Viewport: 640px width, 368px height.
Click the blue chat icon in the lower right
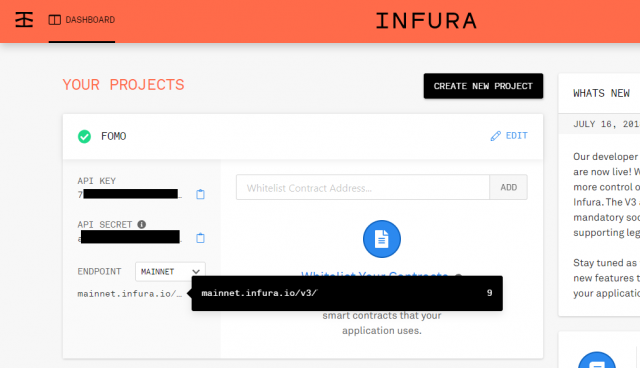[x=597, y=360]
